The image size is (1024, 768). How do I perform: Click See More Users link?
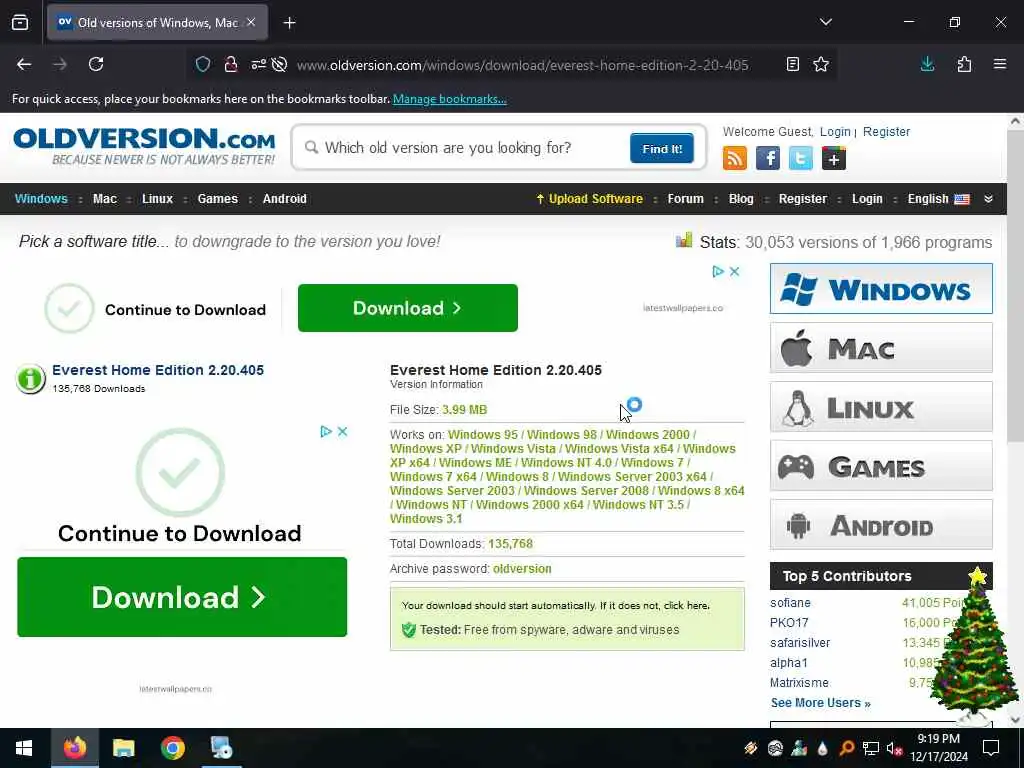pyautogui.click(x=820, y=703)
